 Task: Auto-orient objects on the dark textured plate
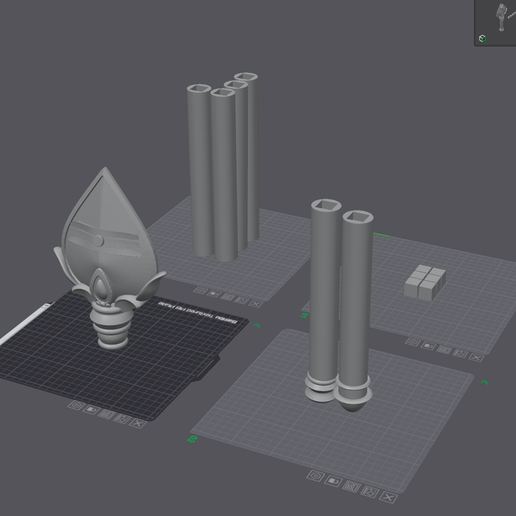122,419
